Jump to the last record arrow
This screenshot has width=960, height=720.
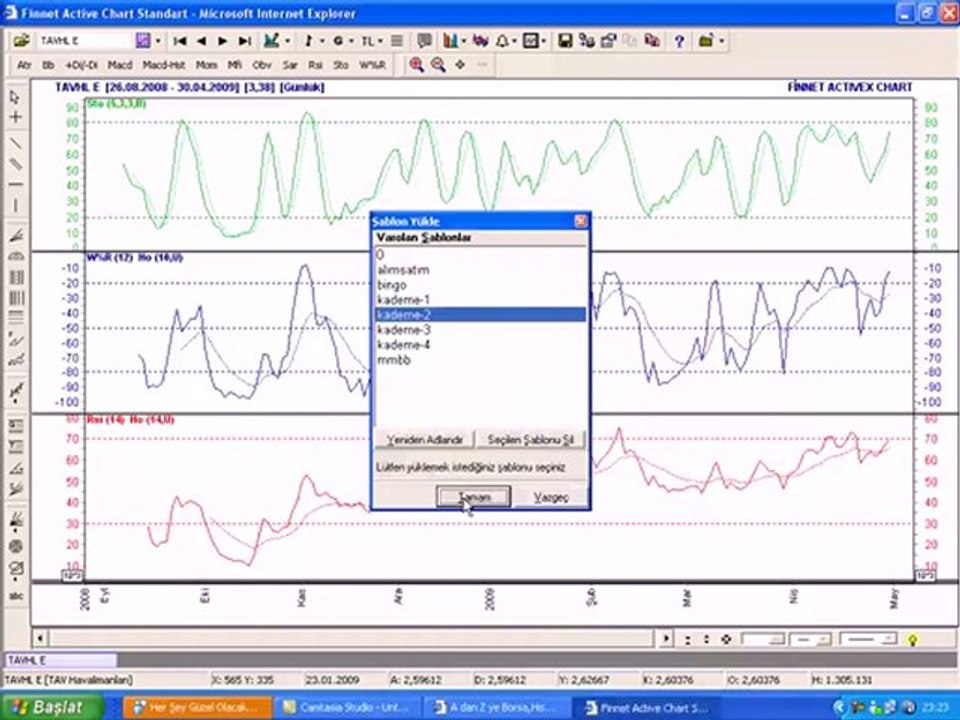pos(245,41)
